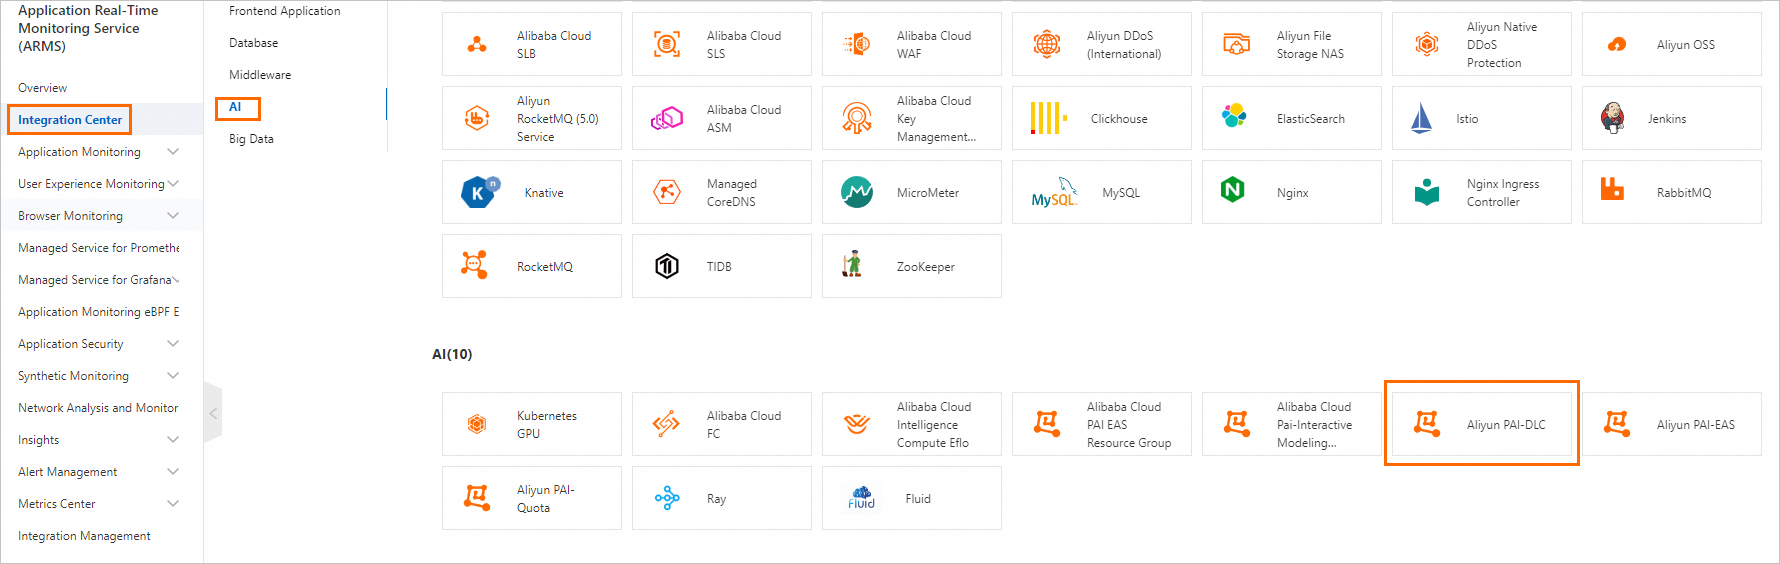Expand the Insights menu

pyautogui.click(x=173, y=440)
